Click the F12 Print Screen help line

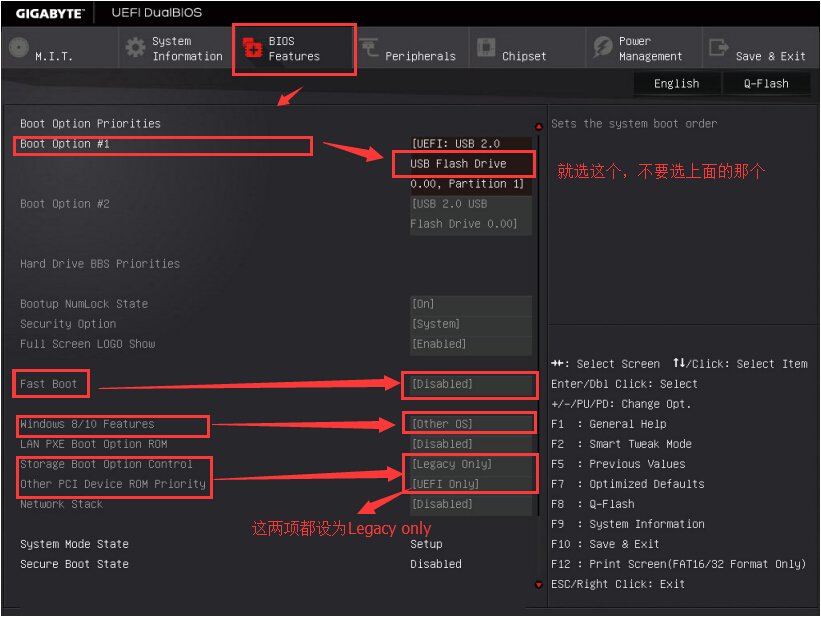[x=678, y=565]
